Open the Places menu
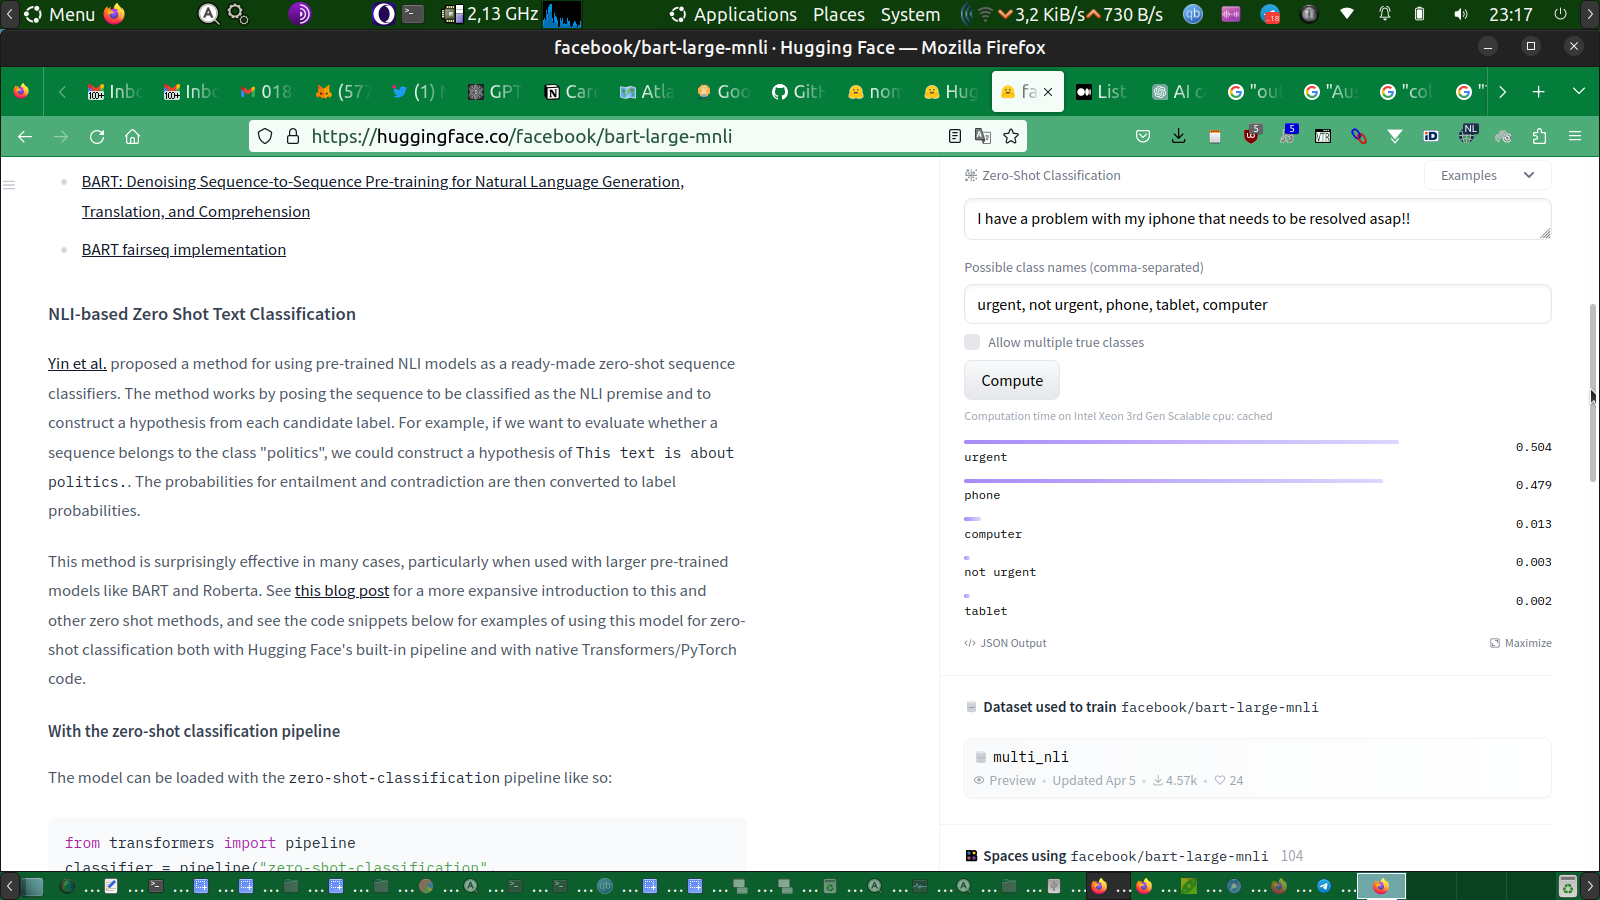The width and height of the screenshot is (1600, 900). 839,14
